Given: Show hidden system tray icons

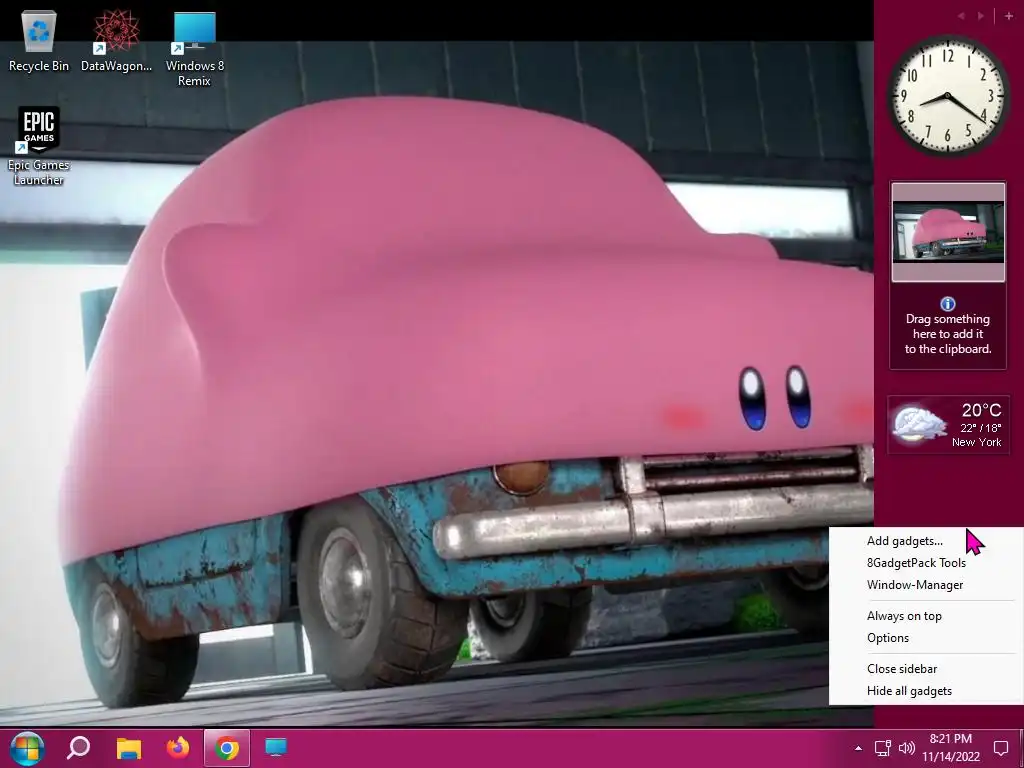Looking at the screenshot, I should pyautogui.click(x=858, y=748).
